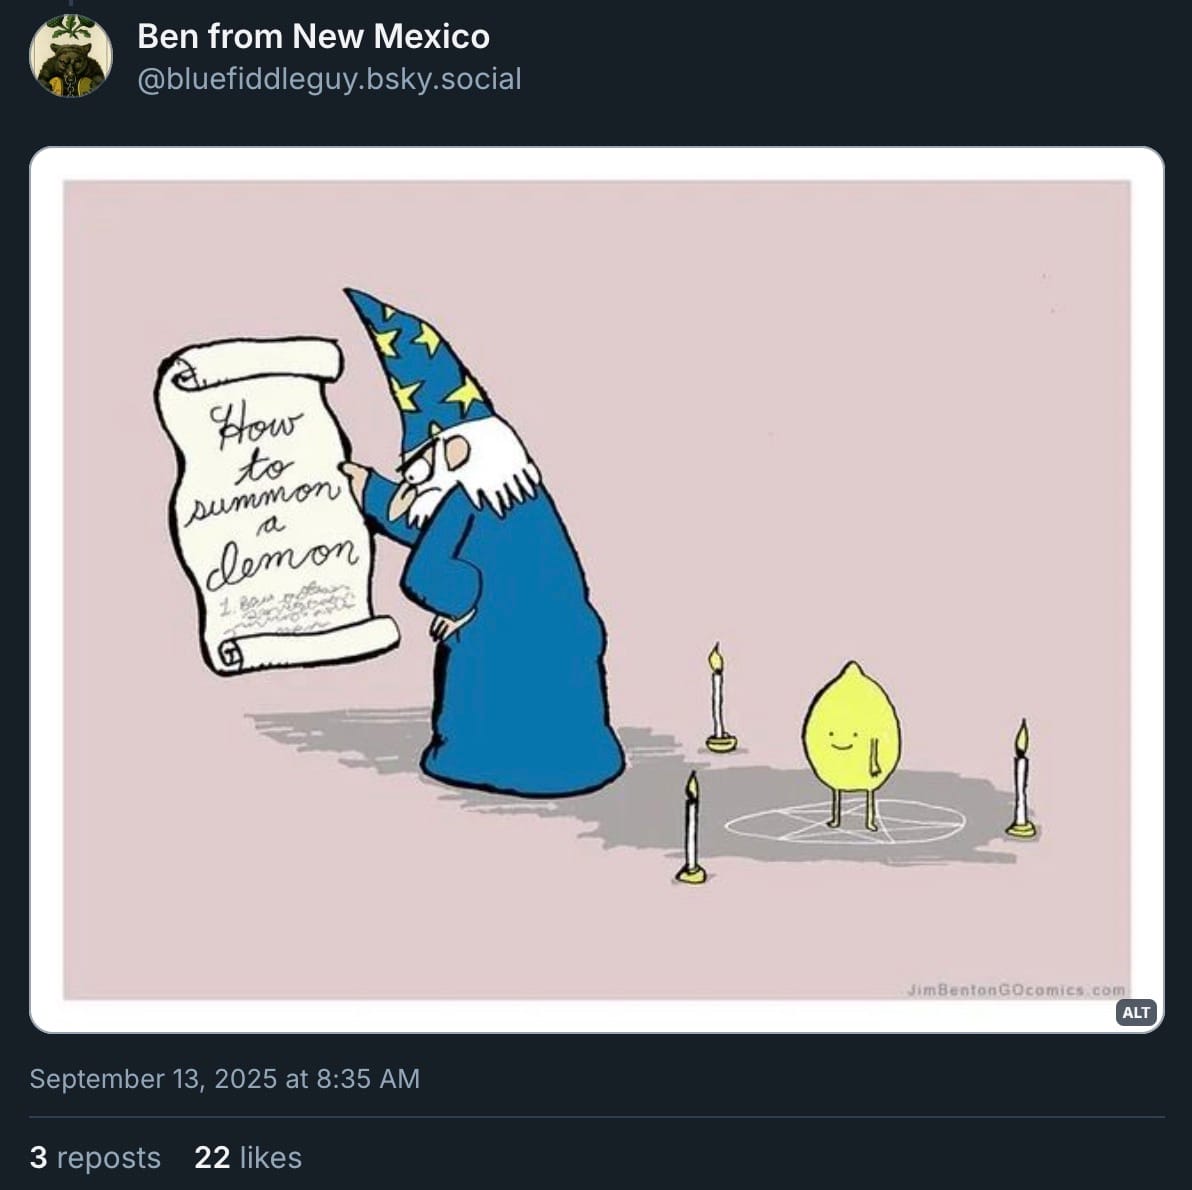View the 3 reposts list
1192x1190 pixels.
coord(95,1157)
